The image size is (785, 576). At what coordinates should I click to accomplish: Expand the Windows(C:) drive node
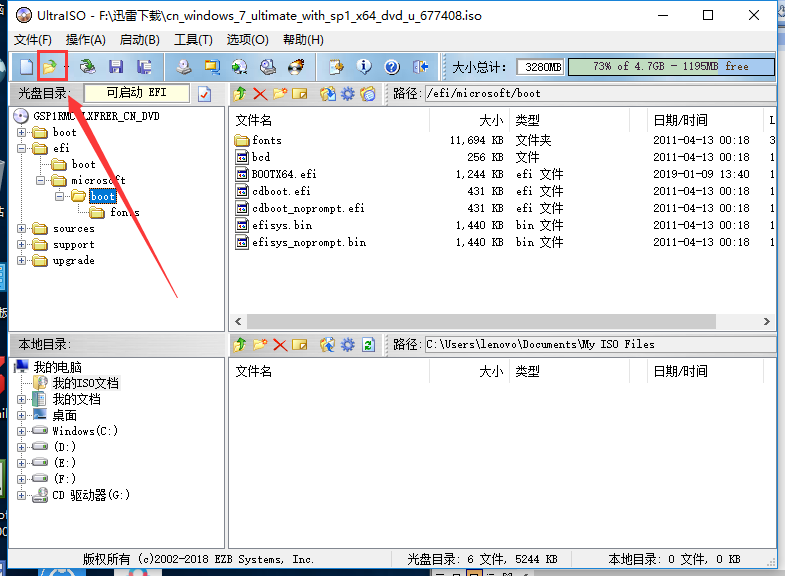22,431
